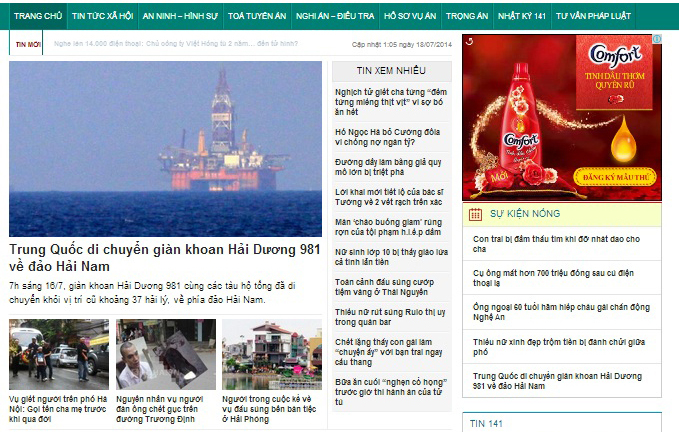Screen dimensions: 679x432
Task: Open NGHI ÁN – ĐIỀU TRA section
Action: [x=335, y=16]
